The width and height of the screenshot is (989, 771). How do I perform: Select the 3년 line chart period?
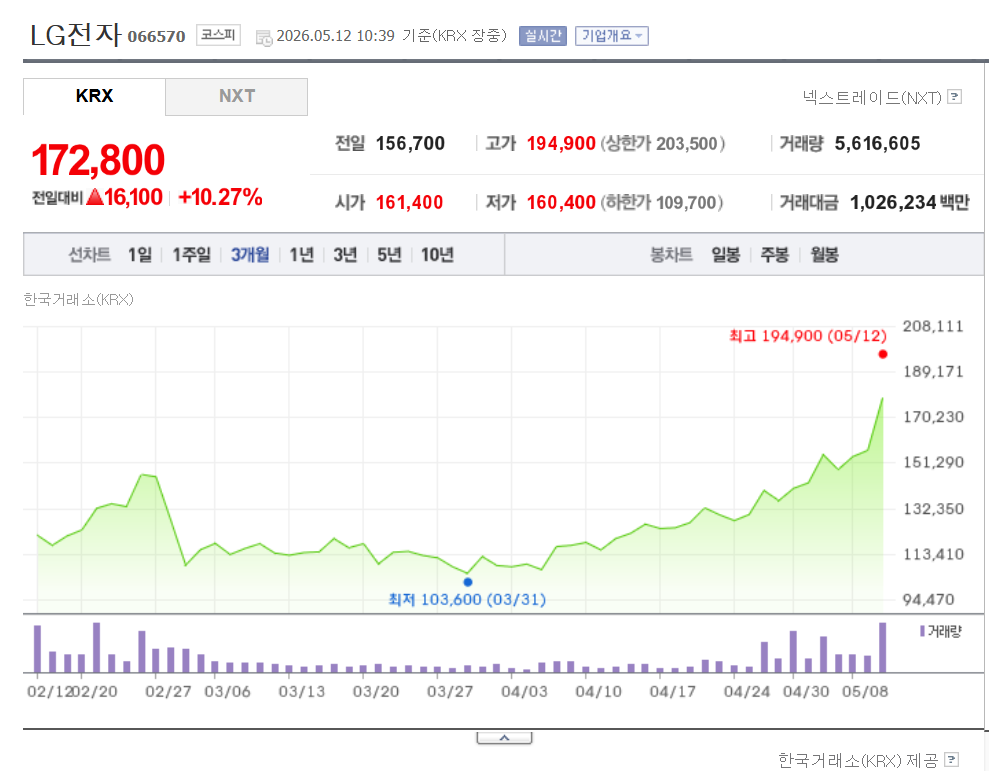pos(345,255)
